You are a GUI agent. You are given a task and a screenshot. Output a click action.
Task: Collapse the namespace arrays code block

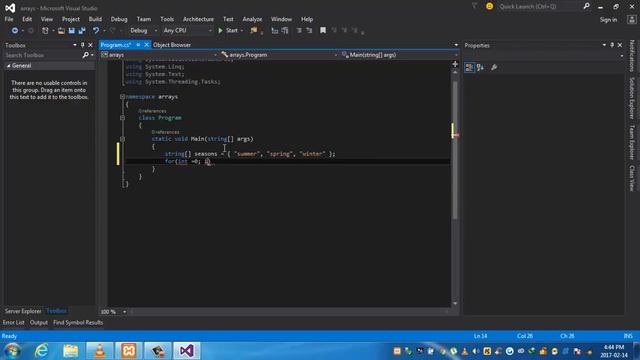click(122, 97)
